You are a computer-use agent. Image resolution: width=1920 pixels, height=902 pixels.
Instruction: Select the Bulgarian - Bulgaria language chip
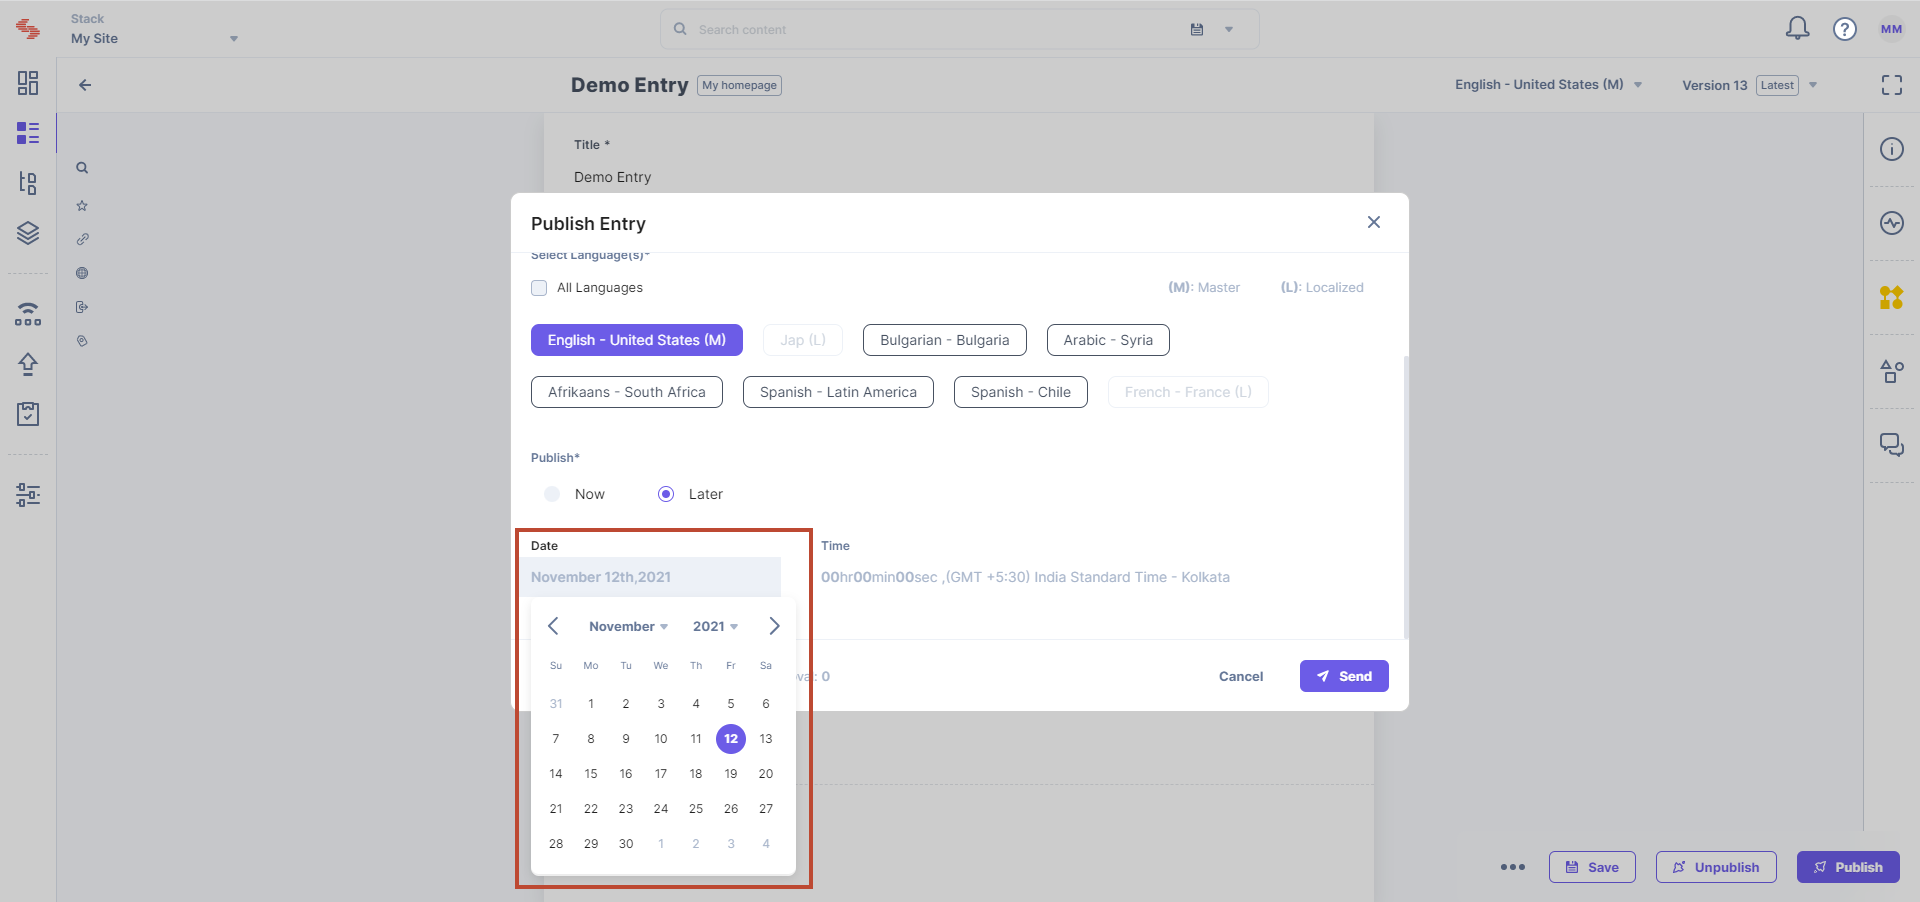945,340
